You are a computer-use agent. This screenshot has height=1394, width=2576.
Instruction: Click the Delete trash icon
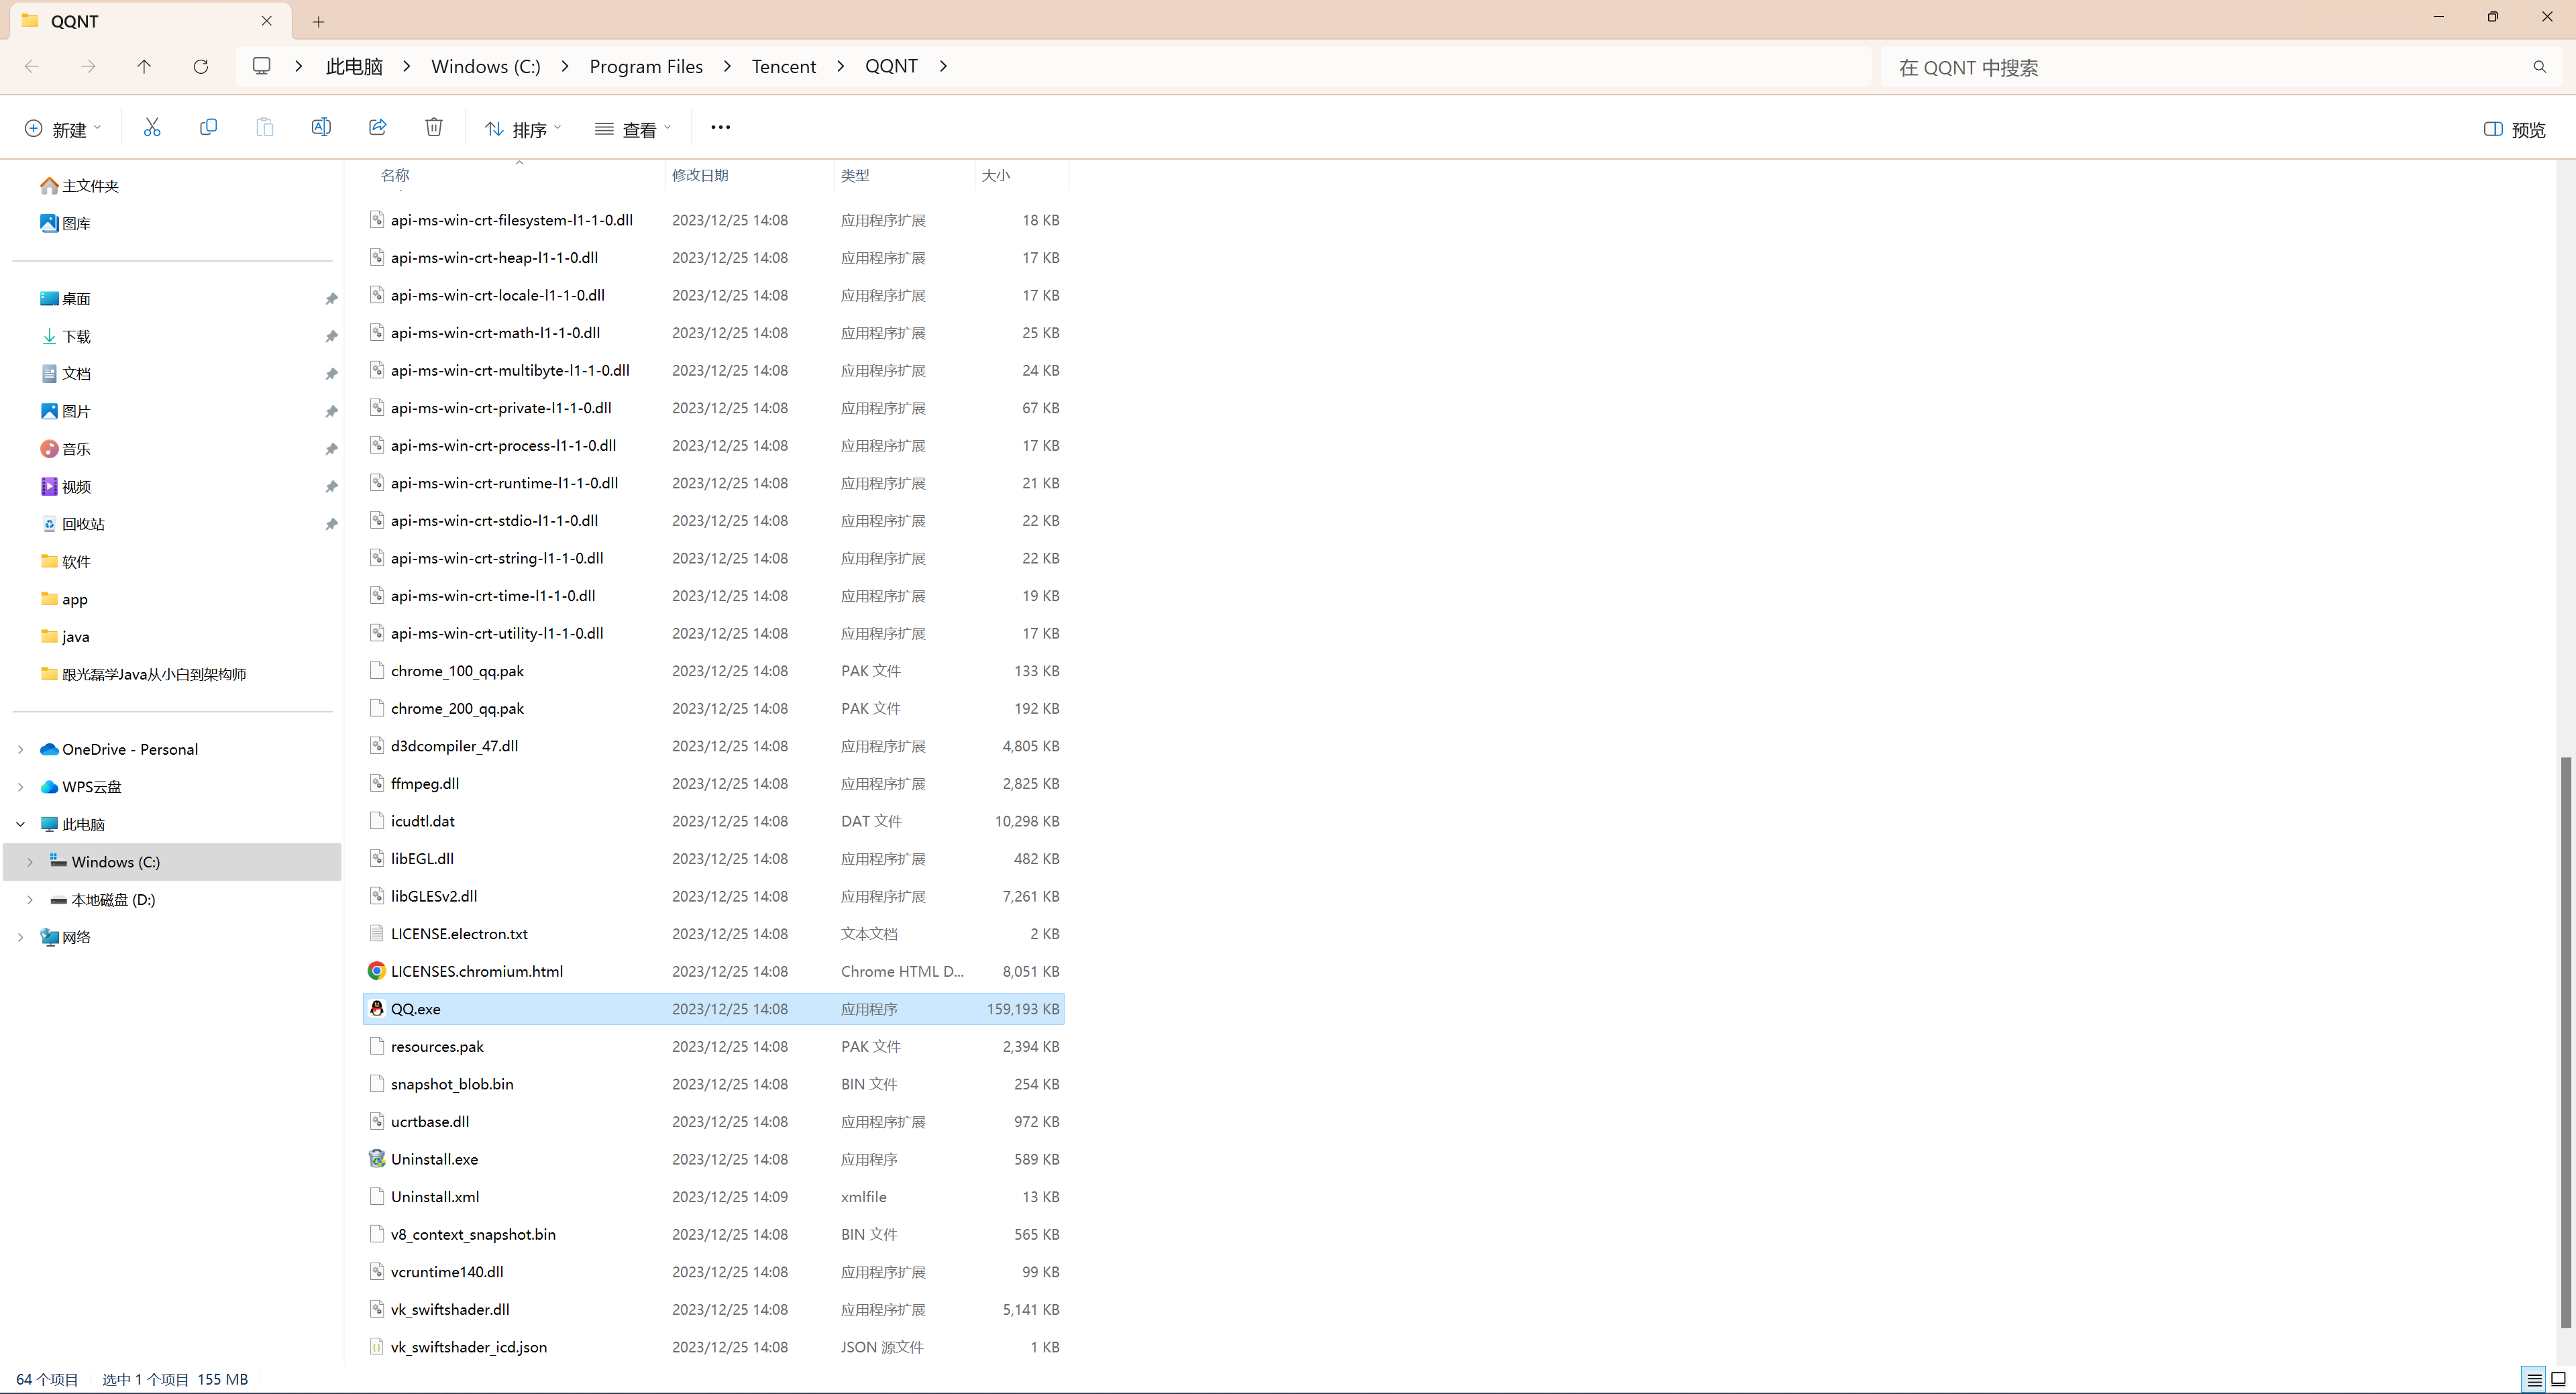[x=434, y=127]
